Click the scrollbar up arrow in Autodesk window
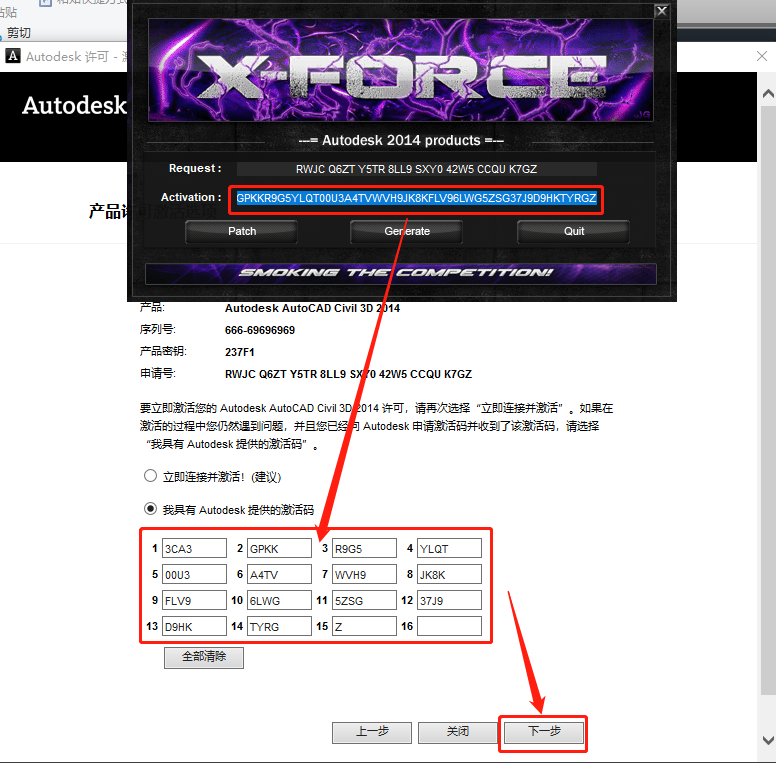The width and height of the screenshot is (776, 763). [768, 93]
